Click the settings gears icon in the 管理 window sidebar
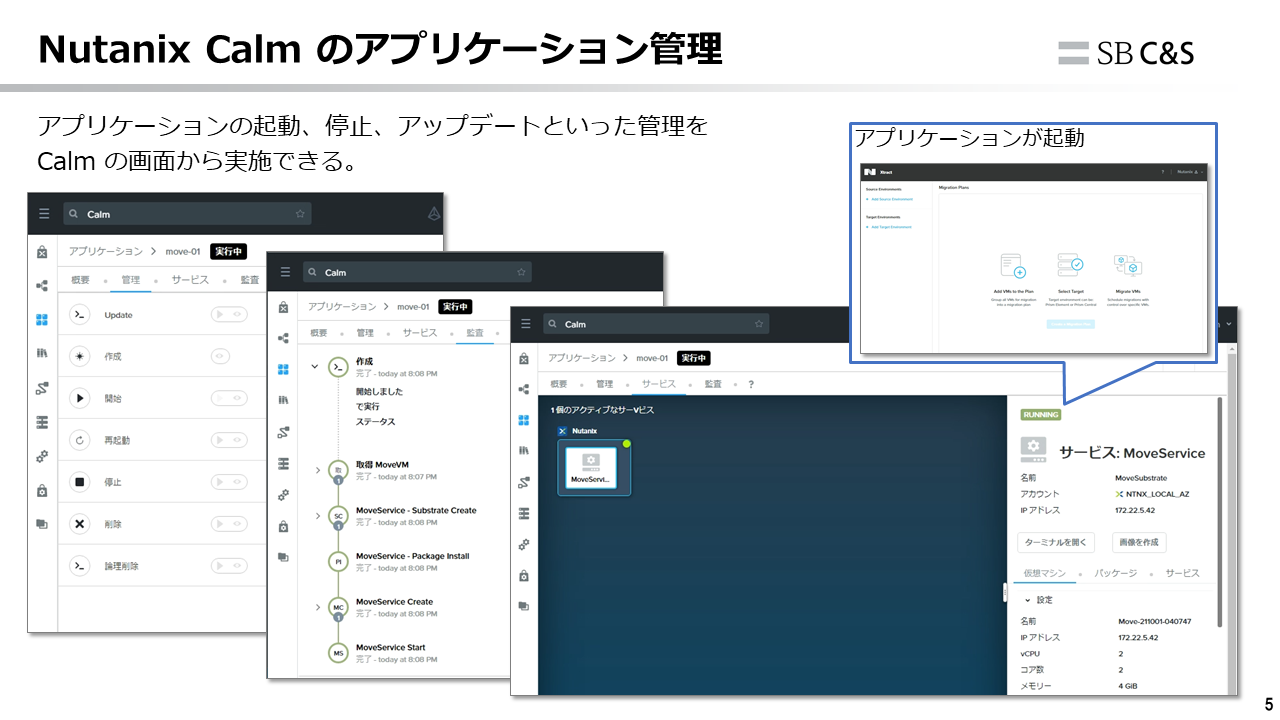Viewport: 1280px width, 720px height. click(42, 456)
